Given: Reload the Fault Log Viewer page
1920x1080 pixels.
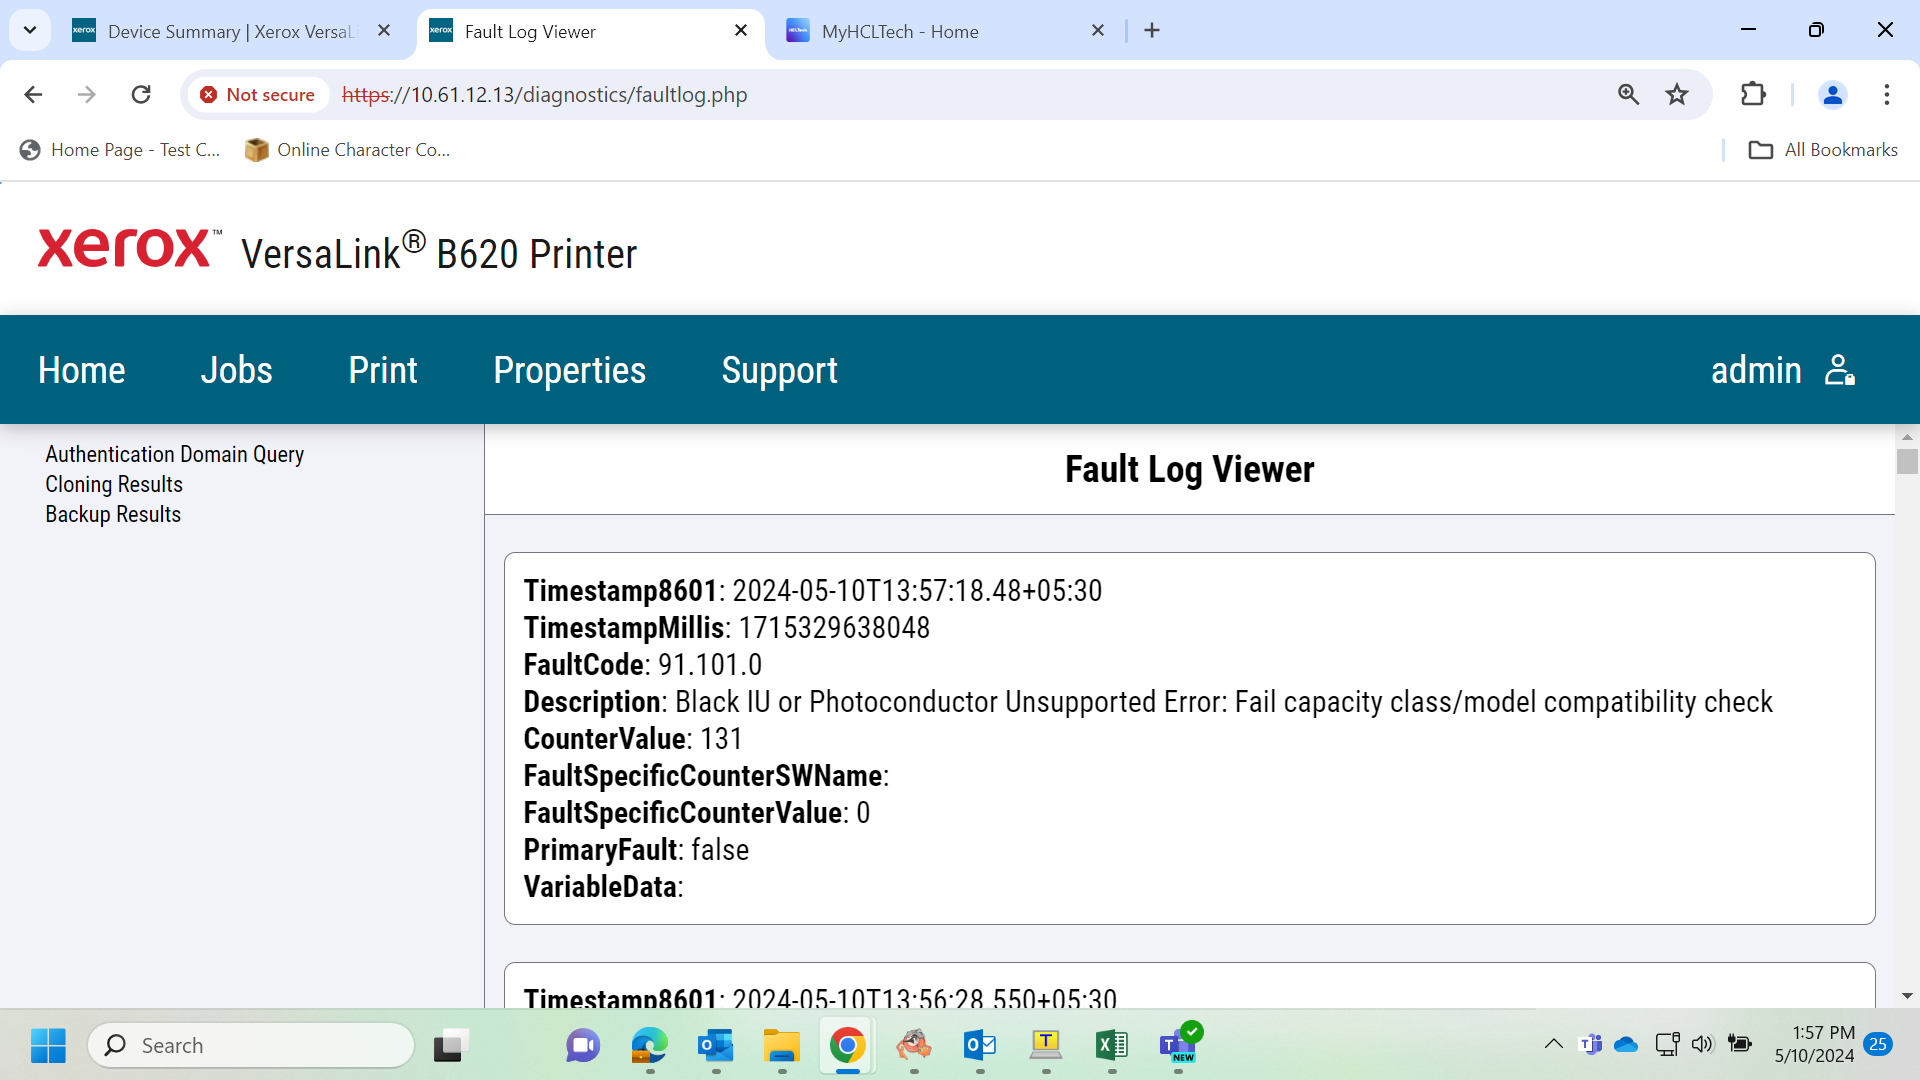Looking at the screenshot, I should point(141,94).
